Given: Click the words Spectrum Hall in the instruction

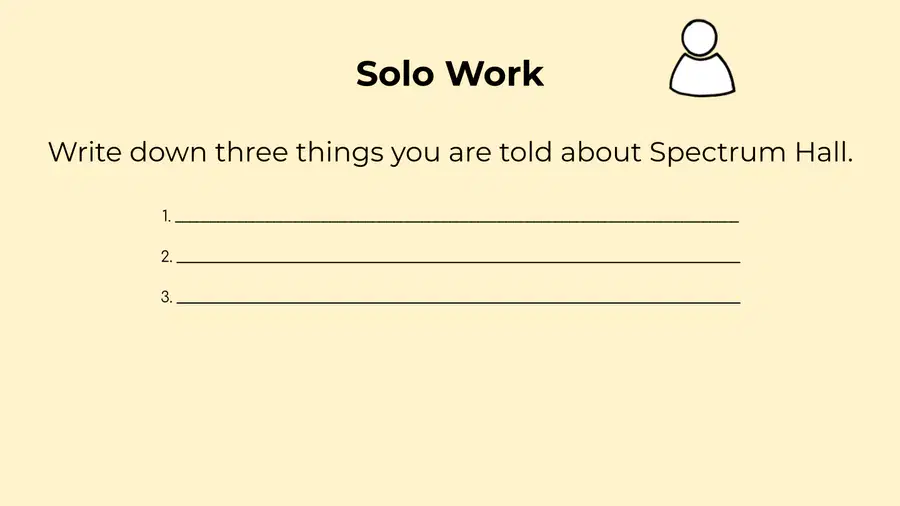Looking at the screenshot, I should point(751,153).
